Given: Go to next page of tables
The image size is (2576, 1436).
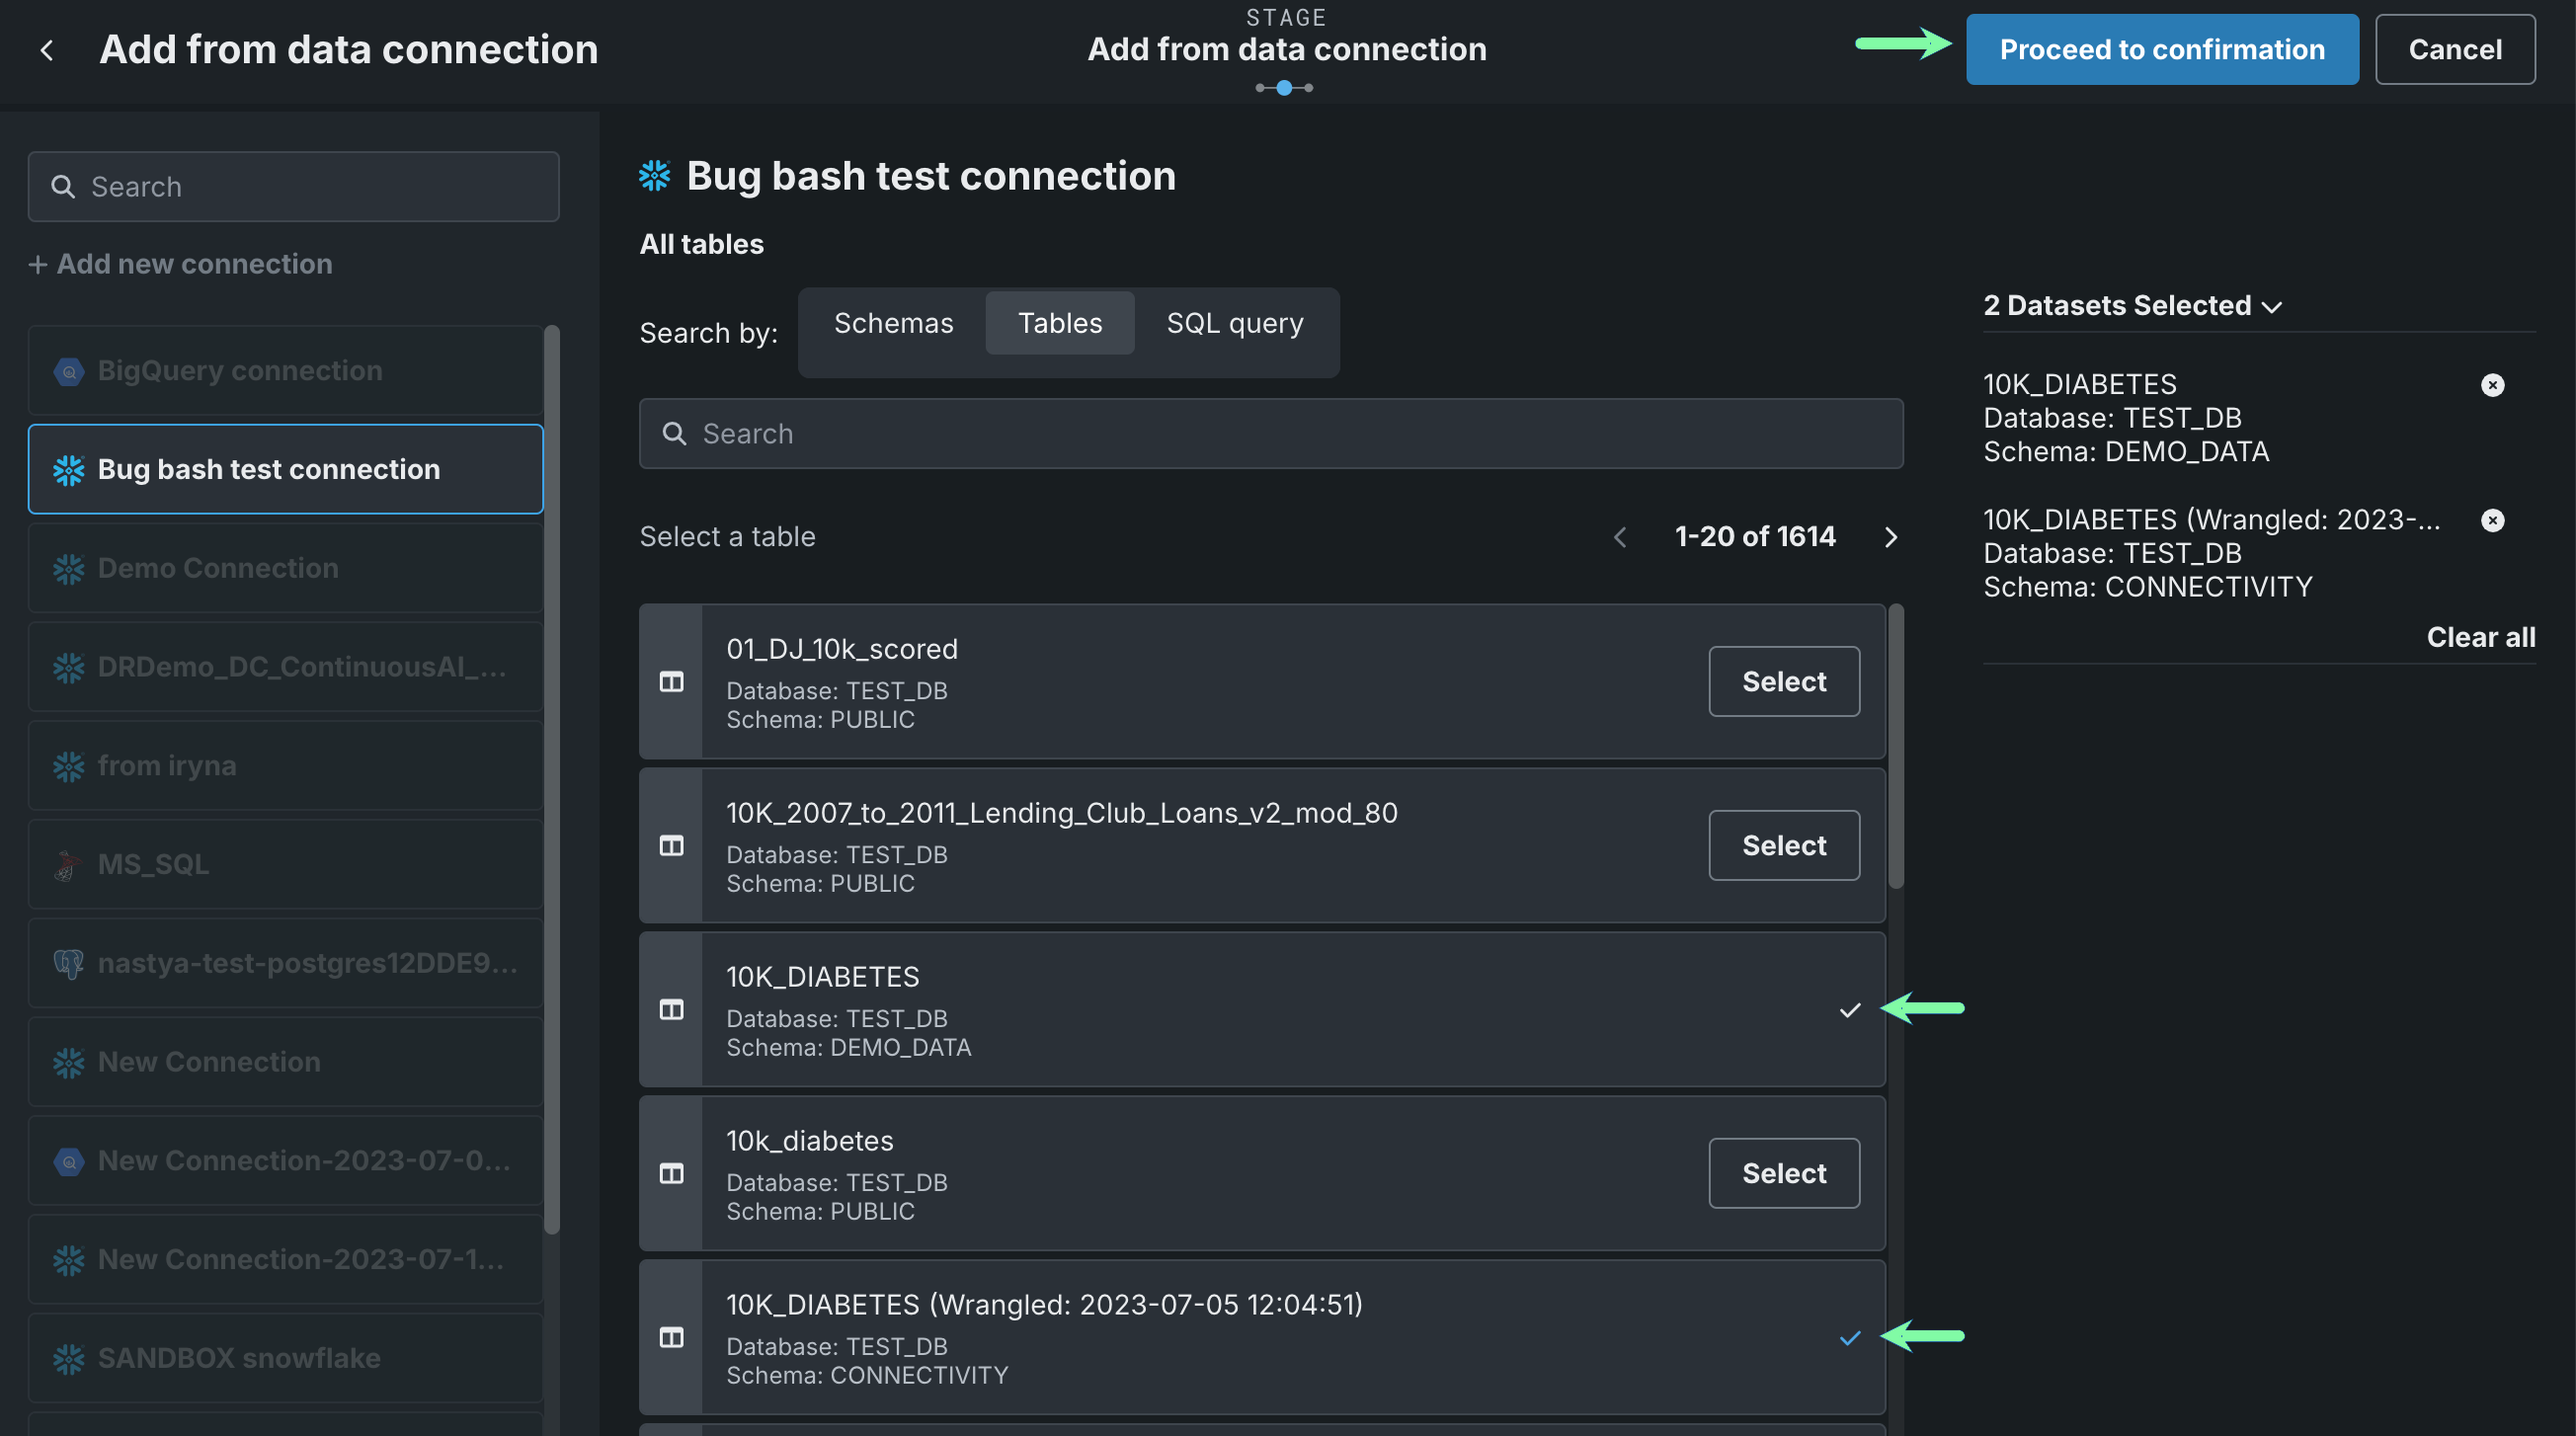Looking at the screenshot, I should point(1890,537).
